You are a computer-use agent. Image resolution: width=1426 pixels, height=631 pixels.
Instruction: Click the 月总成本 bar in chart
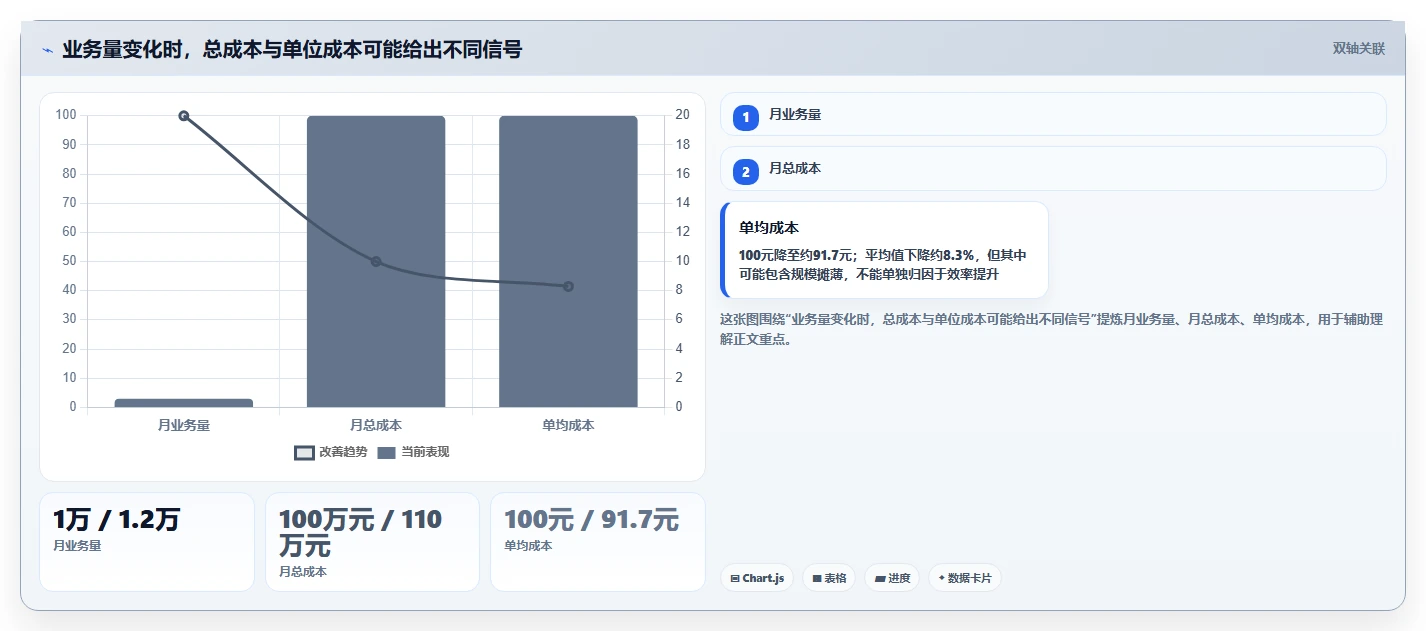click(376, 261)
